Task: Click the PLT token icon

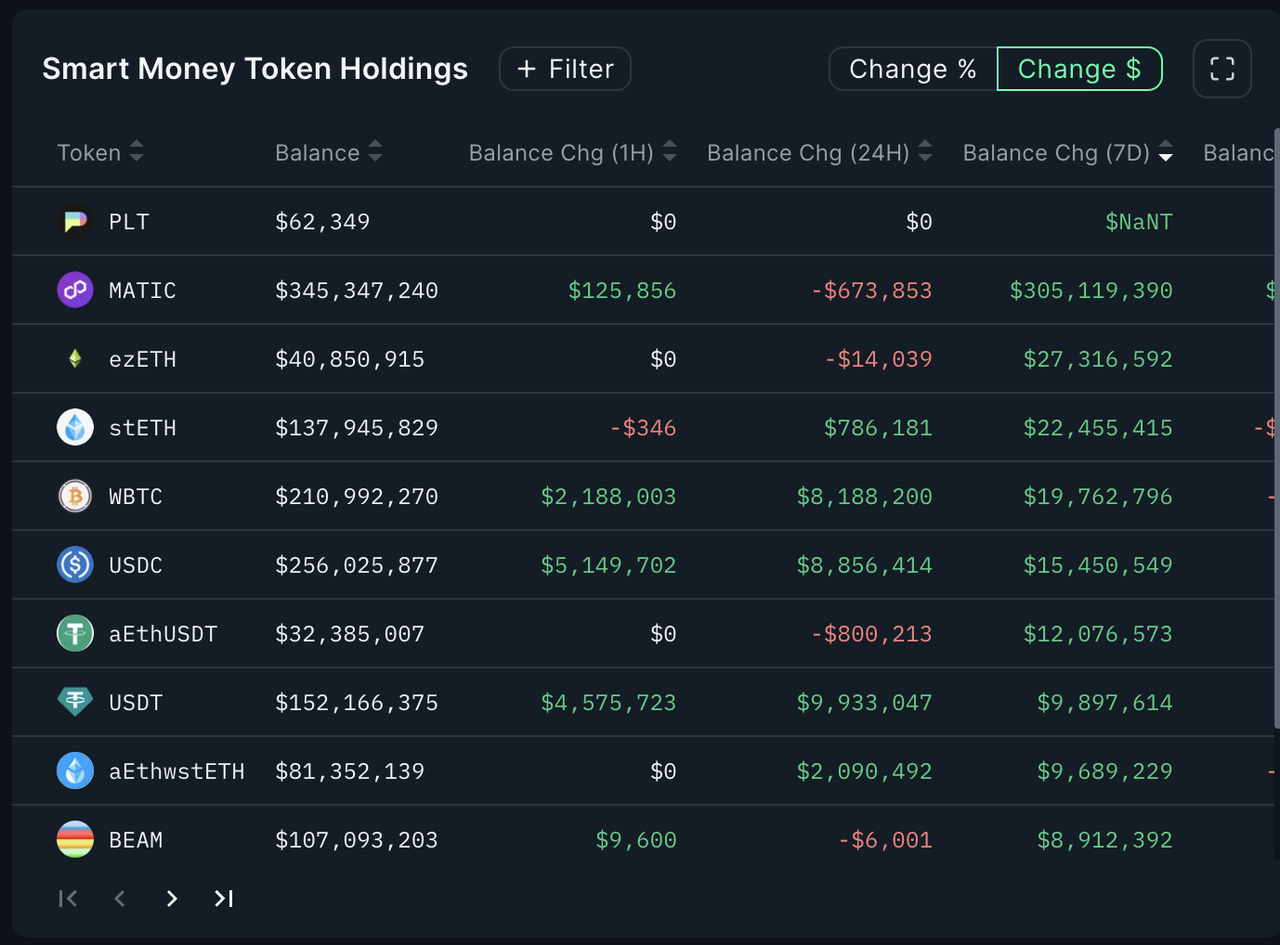Action: click(75, 221)
